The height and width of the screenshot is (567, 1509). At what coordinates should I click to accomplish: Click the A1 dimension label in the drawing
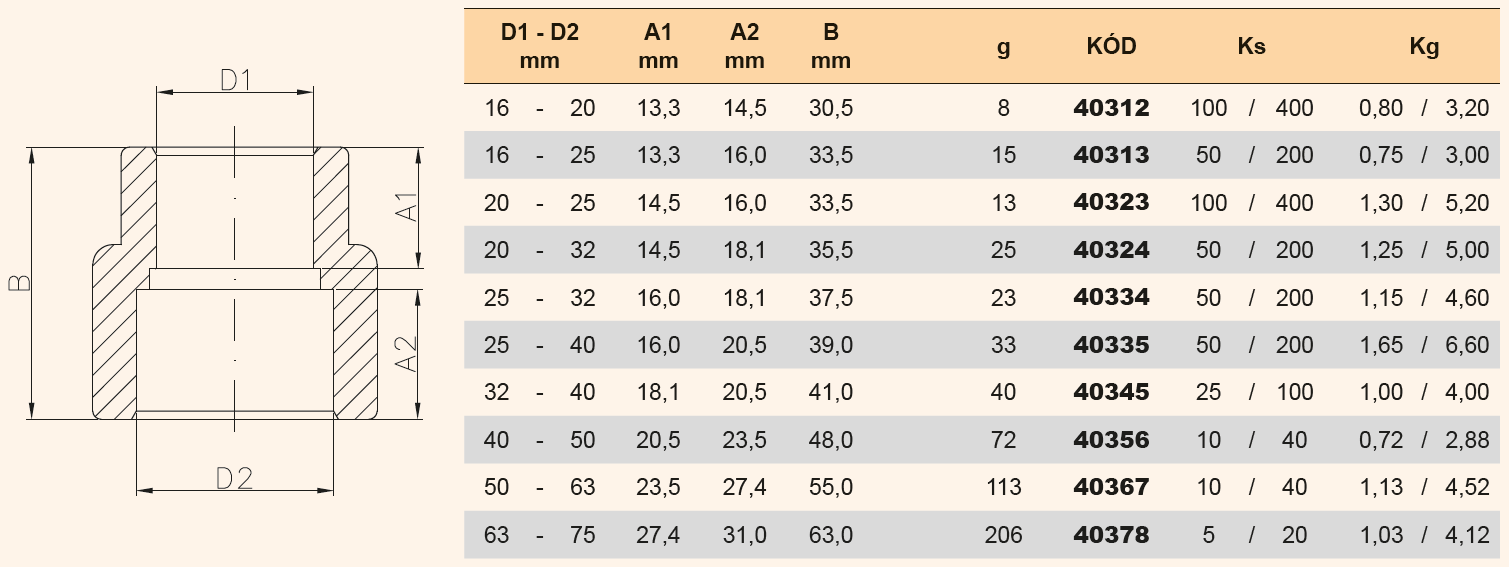pos(406,210)
